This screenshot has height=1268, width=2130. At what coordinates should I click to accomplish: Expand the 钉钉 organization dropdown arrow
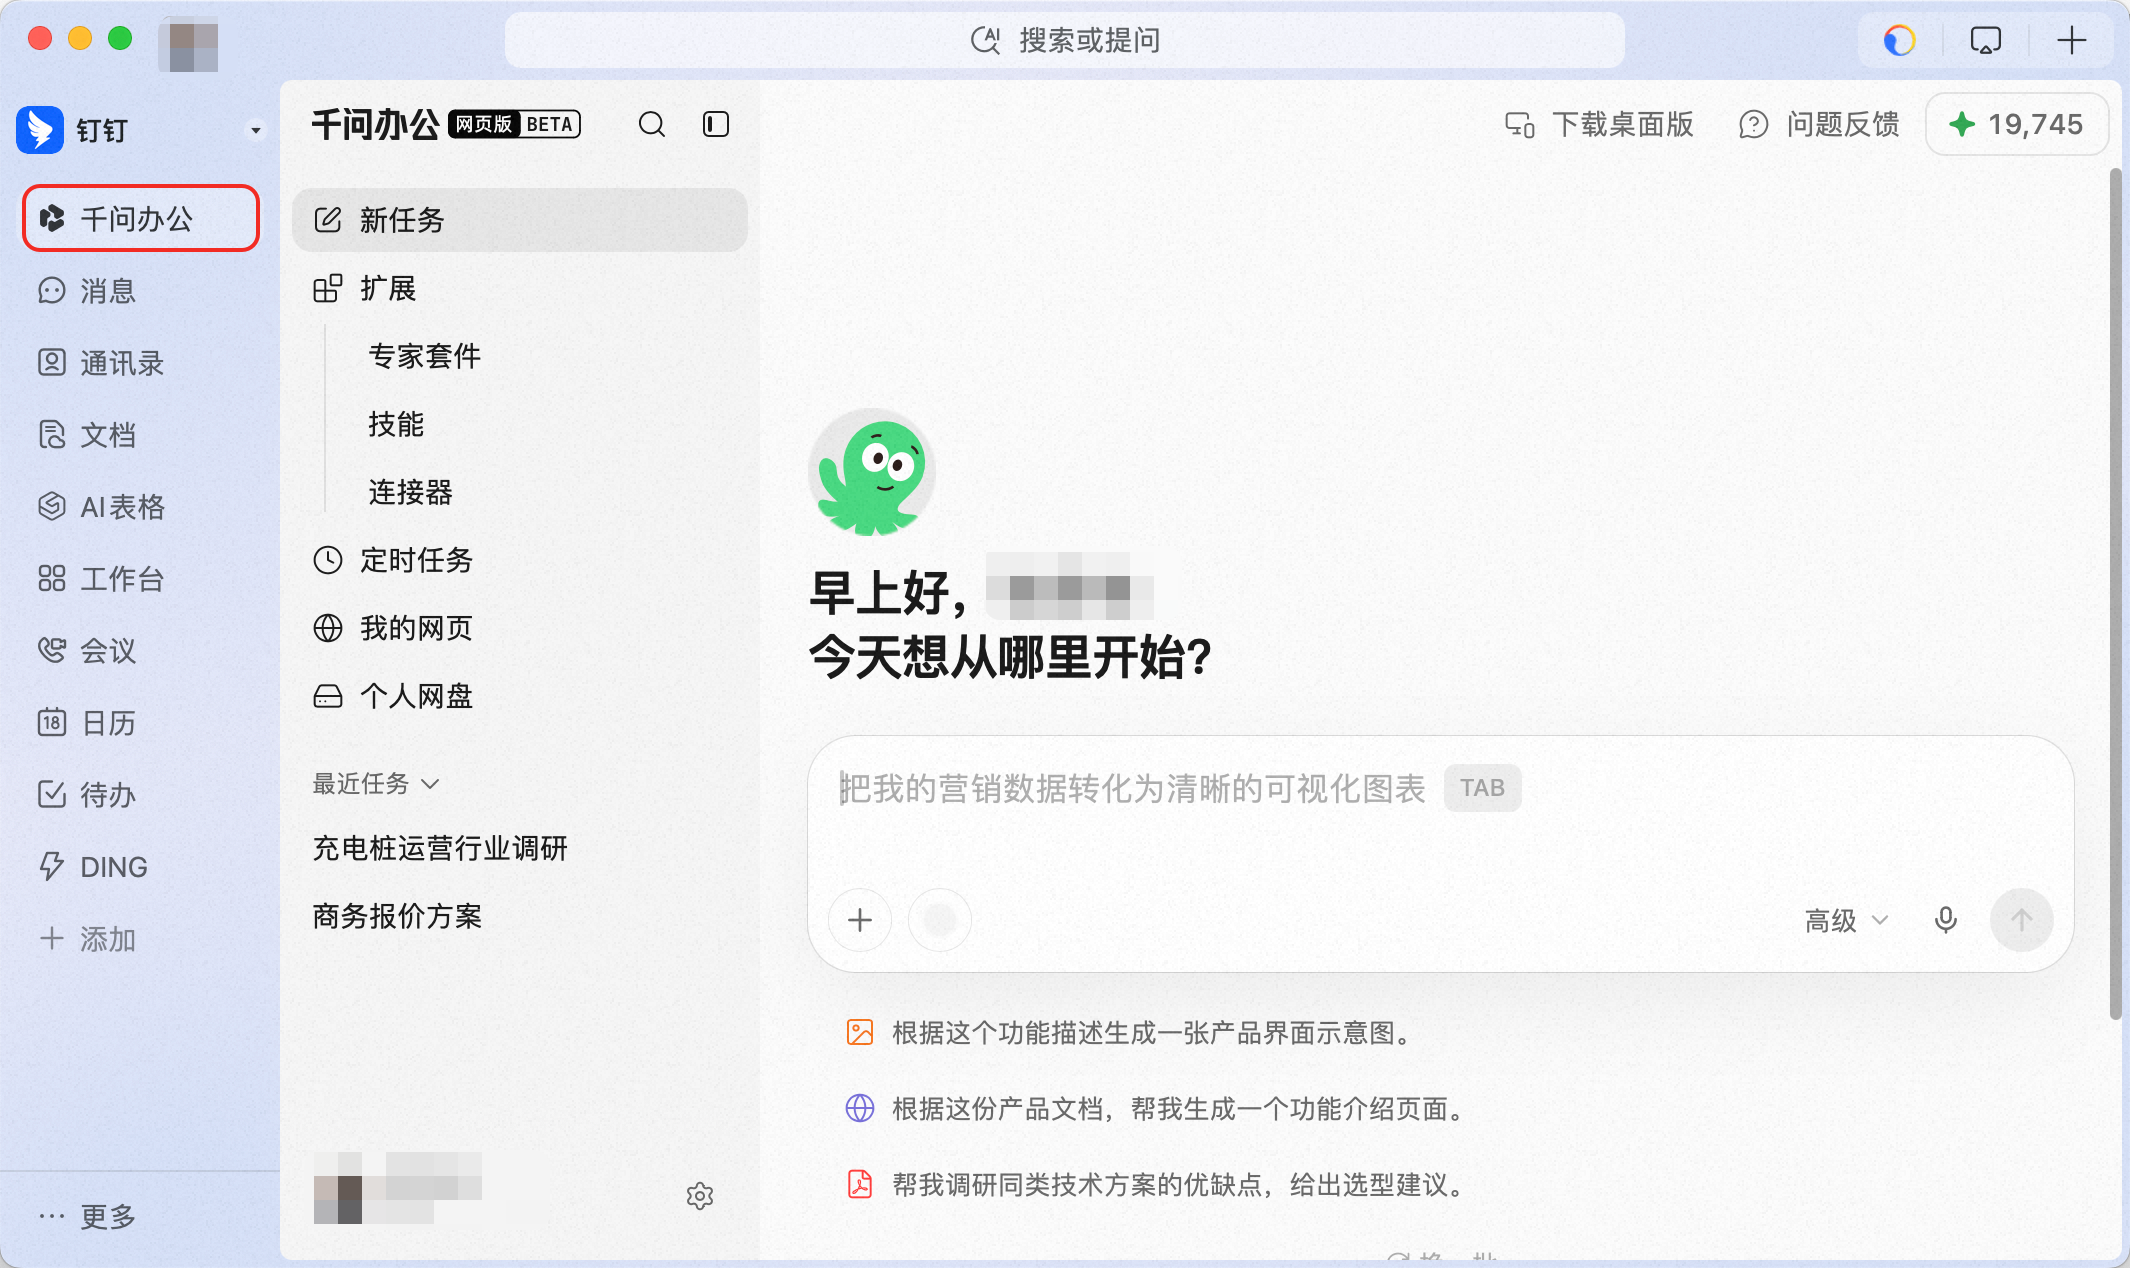[256, 131]
